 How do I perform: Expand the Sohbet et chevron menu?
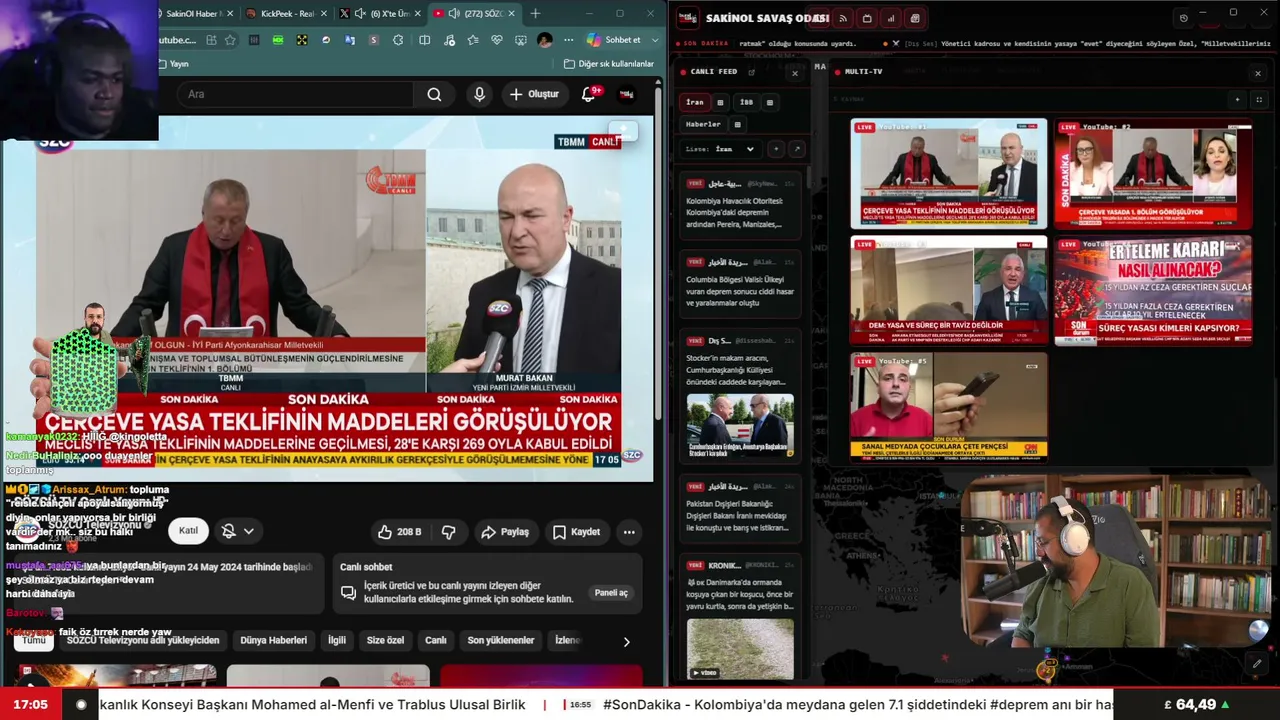point(655,40)
